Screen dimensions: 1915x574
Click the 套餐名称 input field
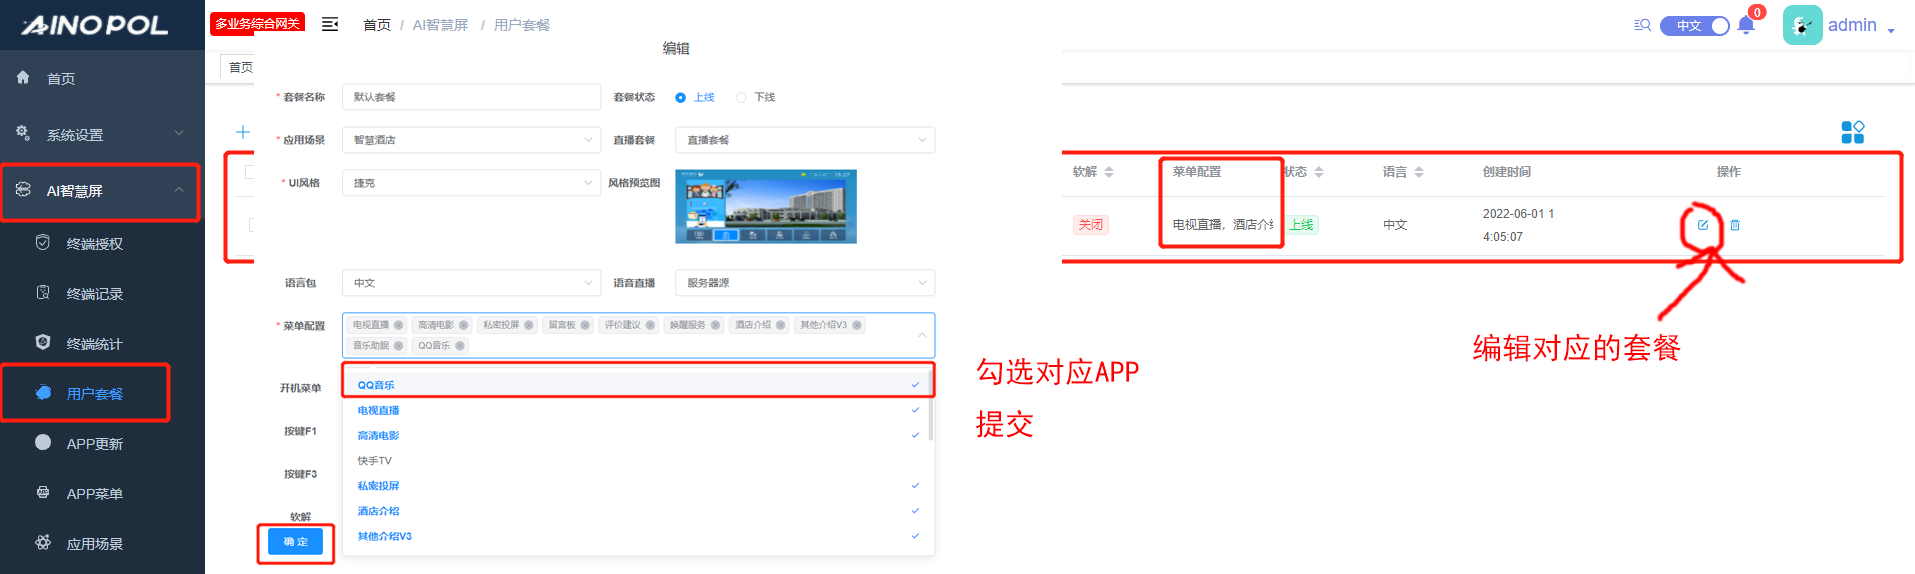click(x=471, y=97)
